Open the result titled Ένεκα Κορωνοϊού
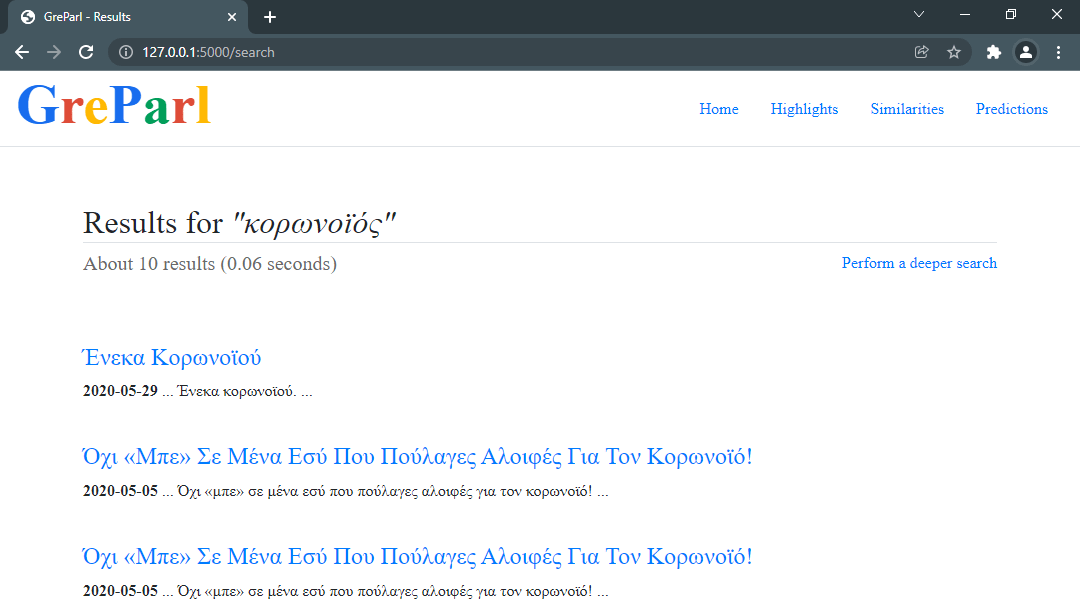The image size is (1080, 607). click(x=170, y=356)
